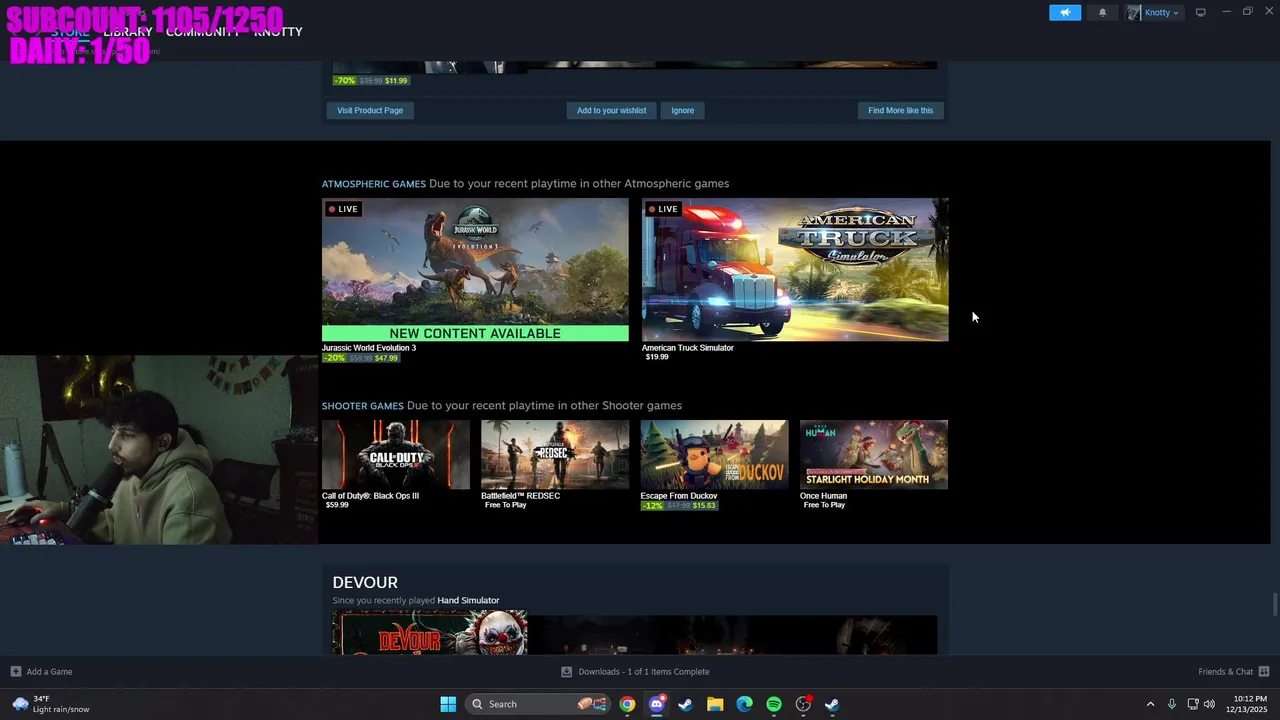This screenshot has height=720, width=1280.
Task: Open Steam taskbar icon beside OBS
Action: pyautogui.click(x=832, y=704)
